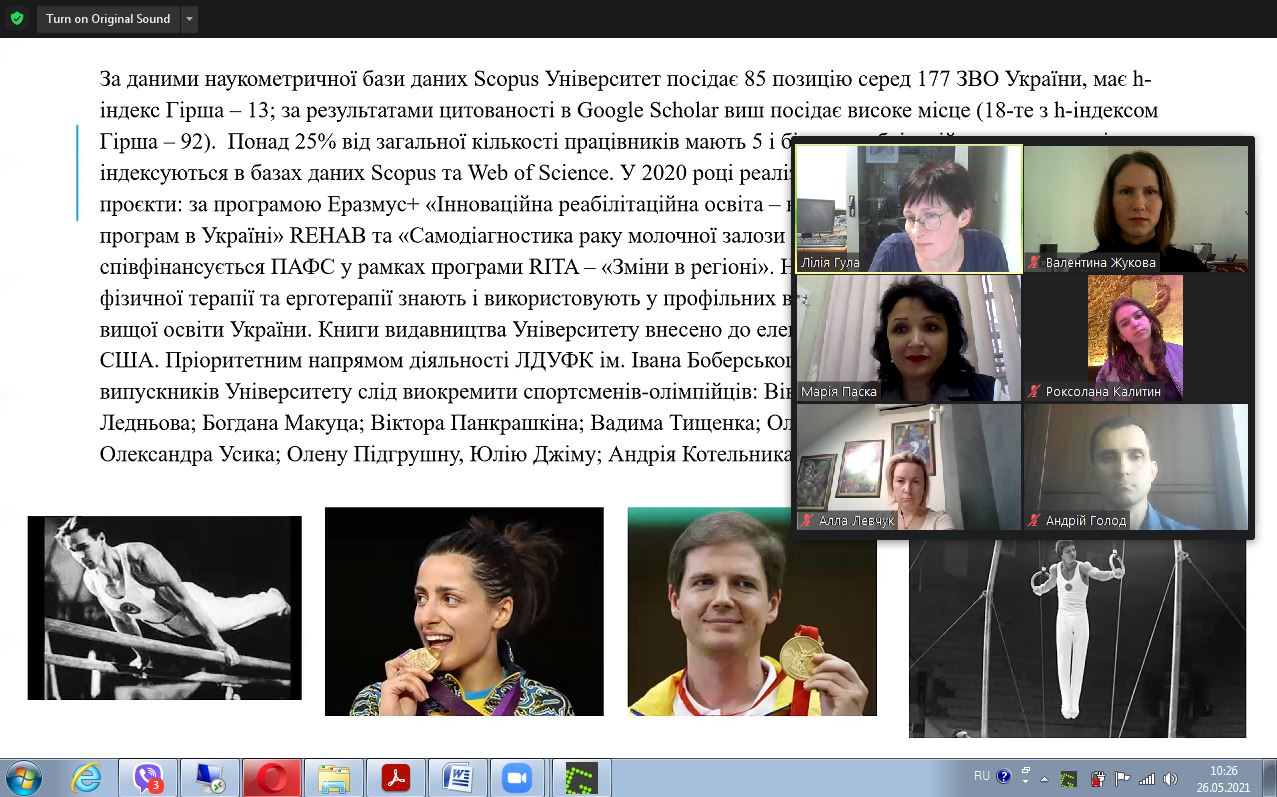Click Turn on Original Sound button

(x=108, y=19)
